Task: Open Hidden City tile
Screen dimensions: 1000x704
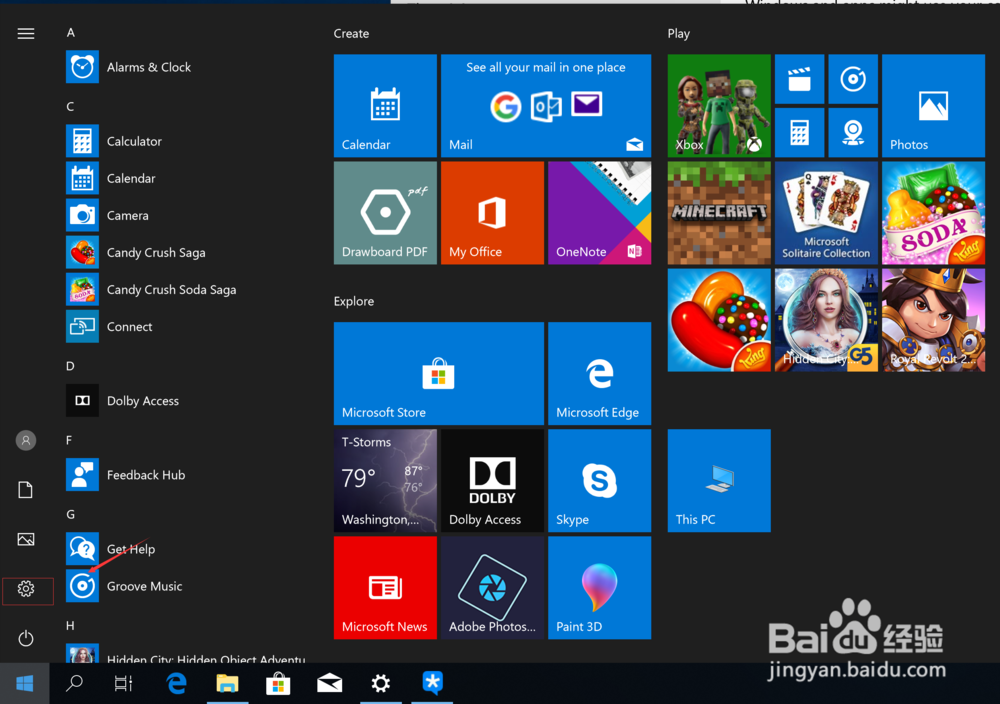Action: tap(827, 320)
